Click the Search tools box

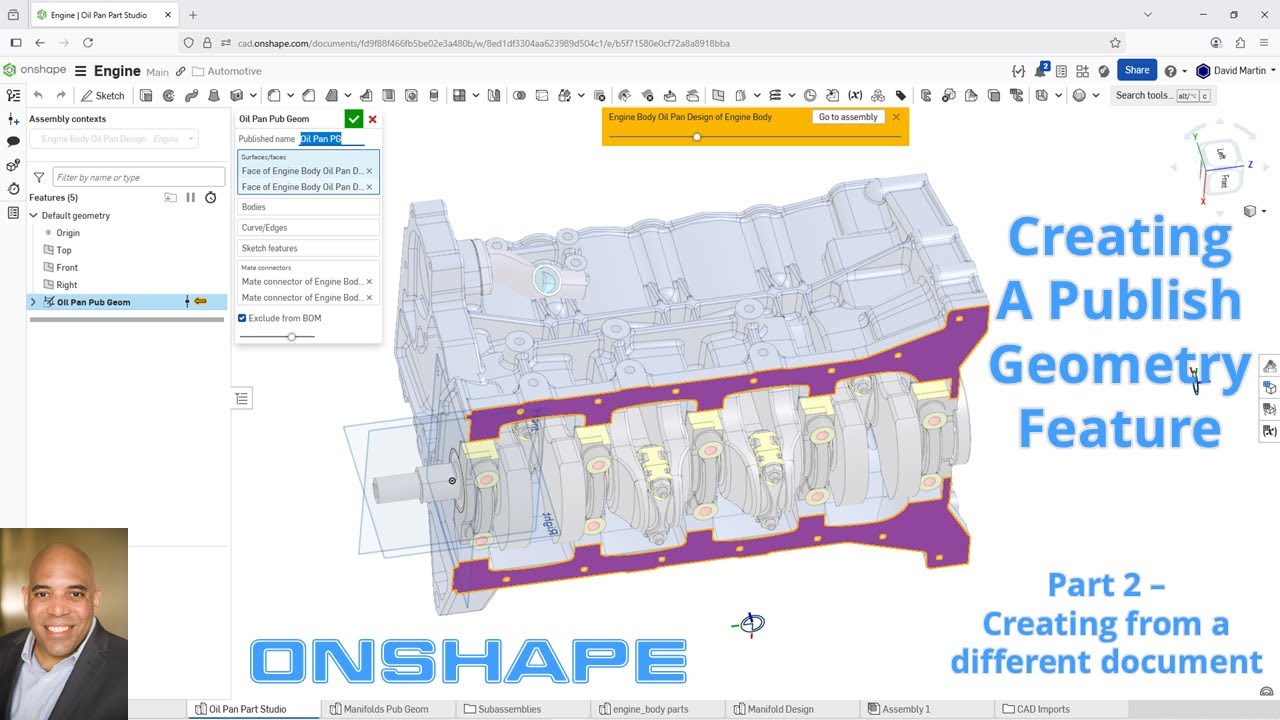click(1164, 95)
